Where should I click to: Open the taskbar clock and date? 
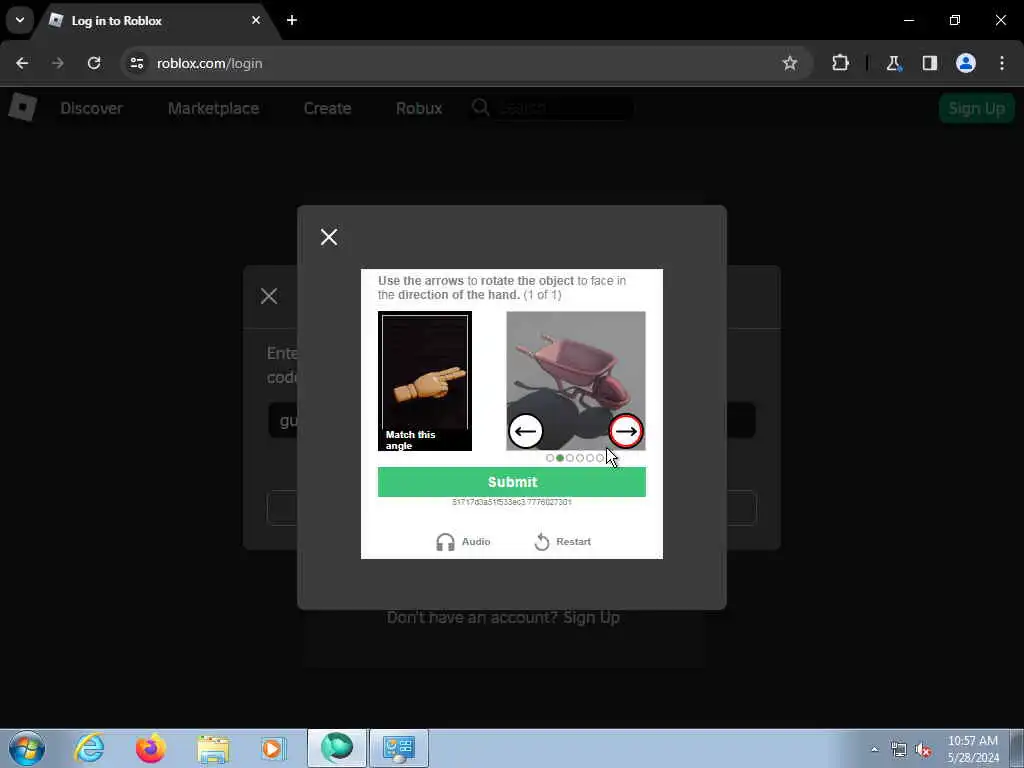972,749
